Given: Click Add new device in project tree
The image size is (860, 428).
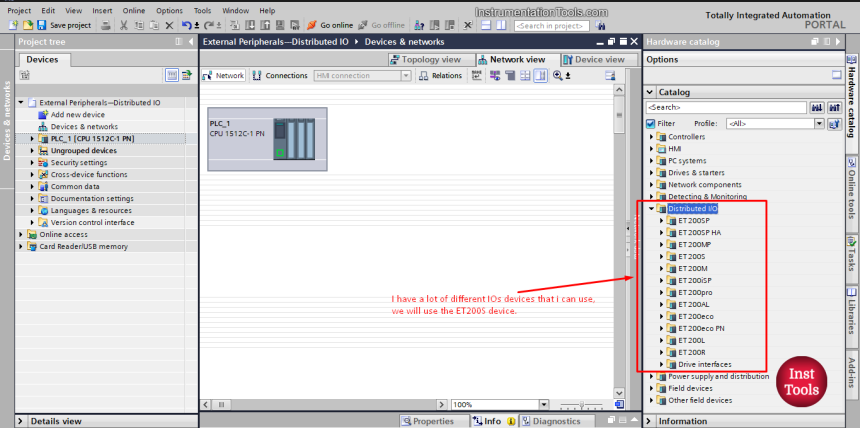Looking at the screenshot, I should pyautogui.click(x=76, y=115).
